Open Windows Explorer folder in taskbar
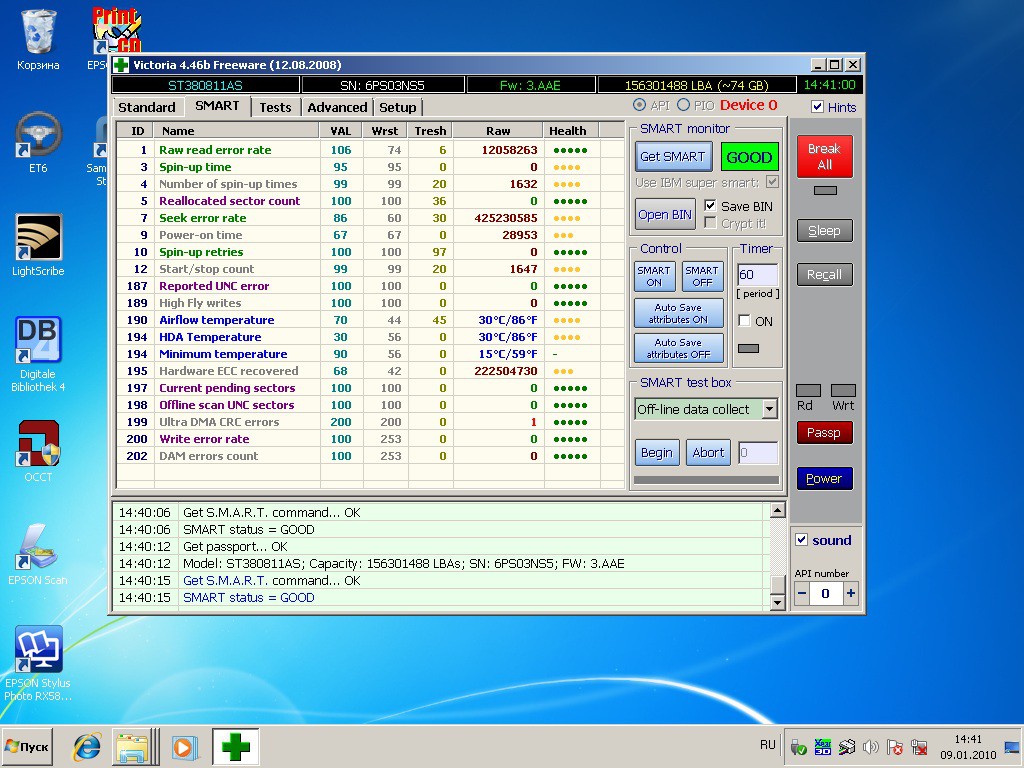The image size is (1024, 768). click(132, 746)
